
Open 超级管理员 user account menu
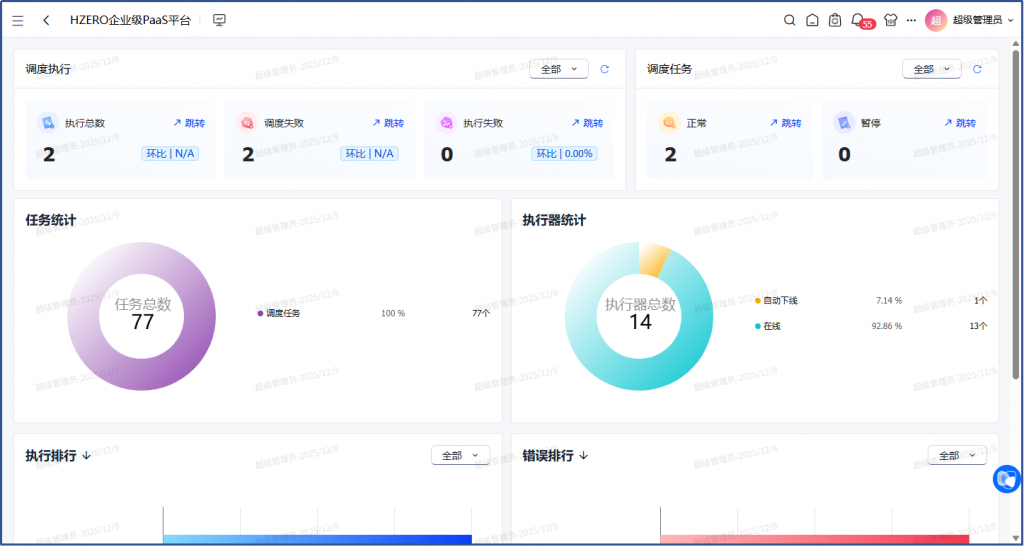(x=975, y=20)
